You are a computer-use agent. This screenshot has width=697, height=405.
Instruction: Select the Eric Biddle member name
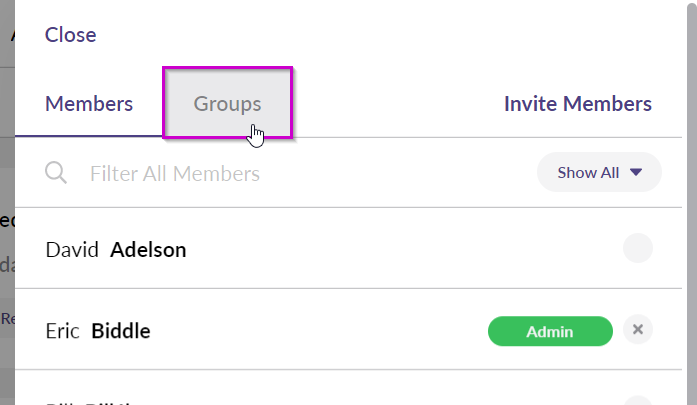(x=98, y=331)
